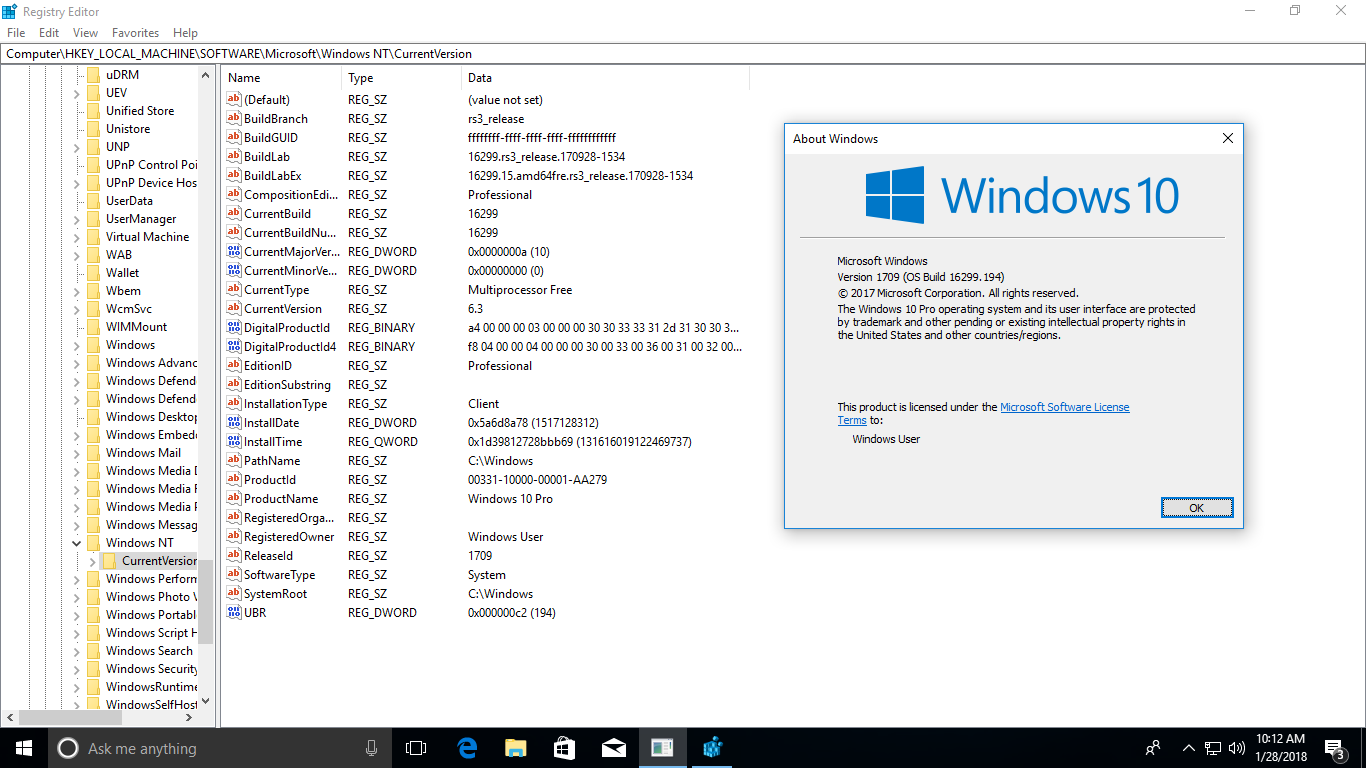
Task: Expand the Virtual Machine tree node
Action: [77, 237]
